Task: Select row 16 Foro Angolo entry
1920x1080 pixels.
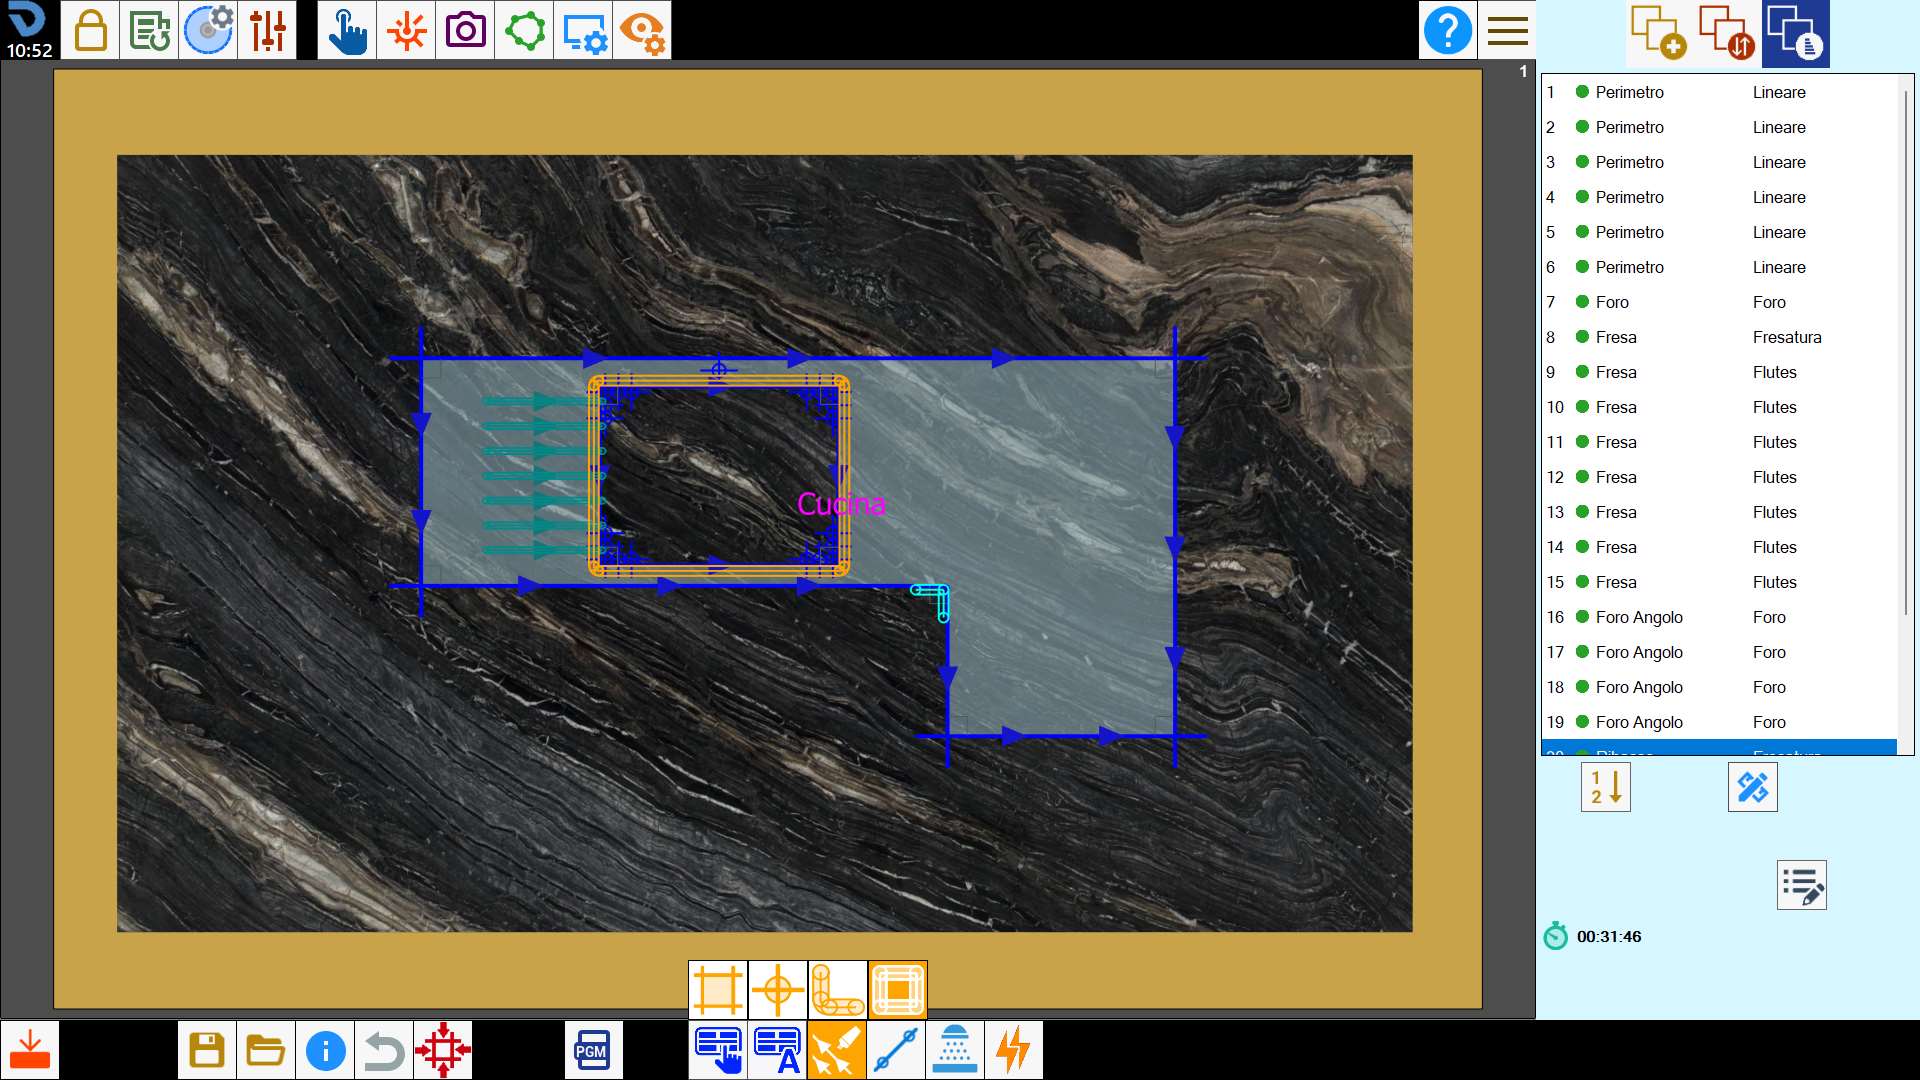Action: [1719, 617]
